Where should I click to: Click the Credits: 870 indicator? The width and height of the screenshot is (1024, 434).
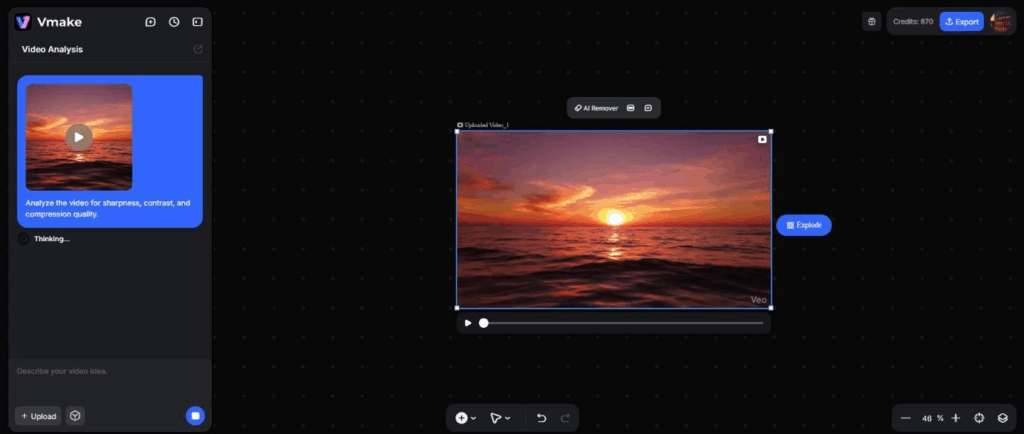913,22
